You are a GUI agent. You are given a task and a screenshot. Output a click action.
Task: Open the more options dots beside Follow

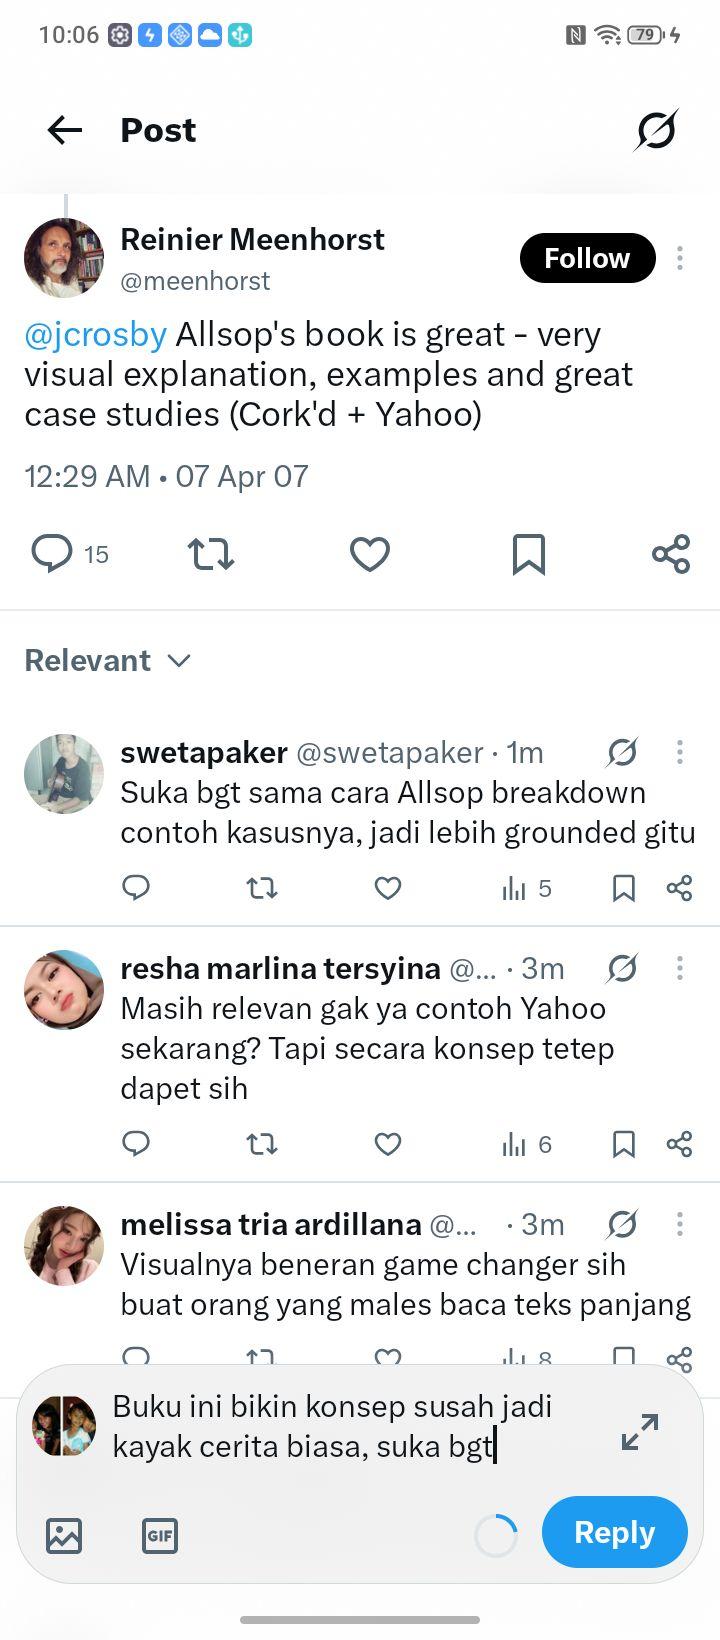pos(680,258)
